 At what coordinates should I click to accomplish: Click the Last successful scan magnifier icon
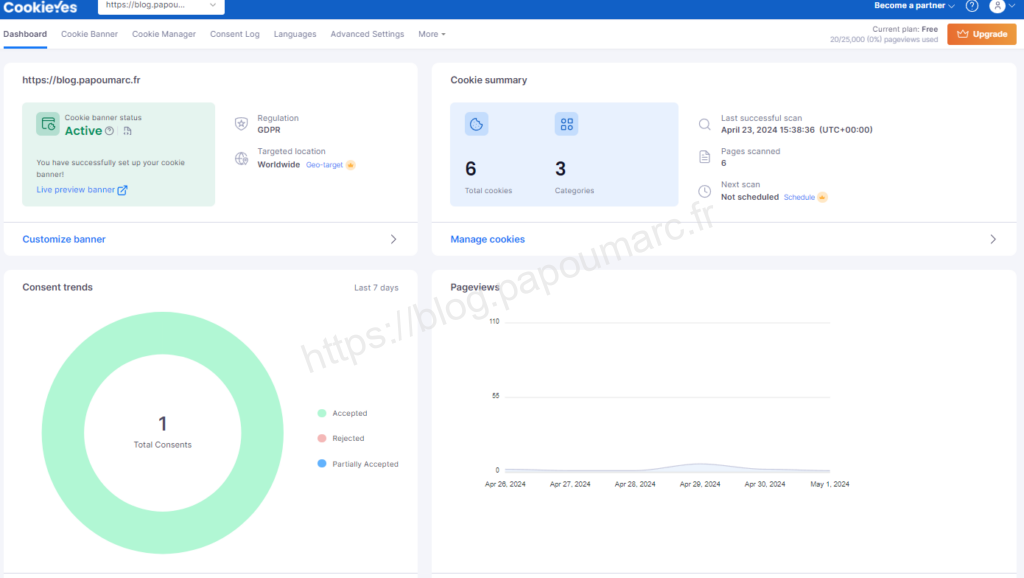click(x=705, y=124)
